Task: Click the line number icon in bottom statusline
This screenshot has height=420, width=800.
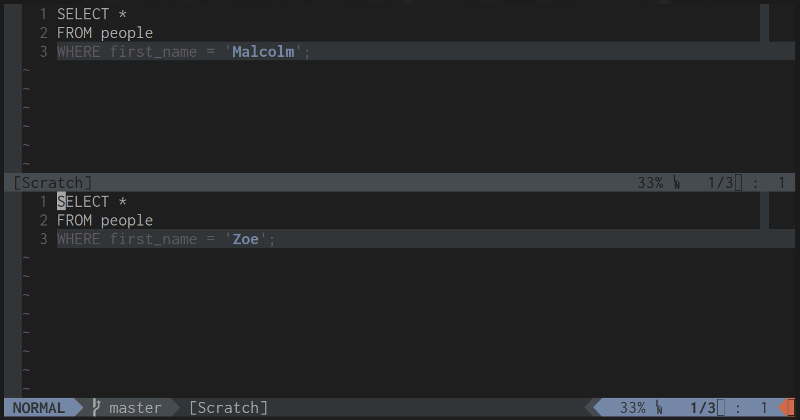Action: (659, 408)
